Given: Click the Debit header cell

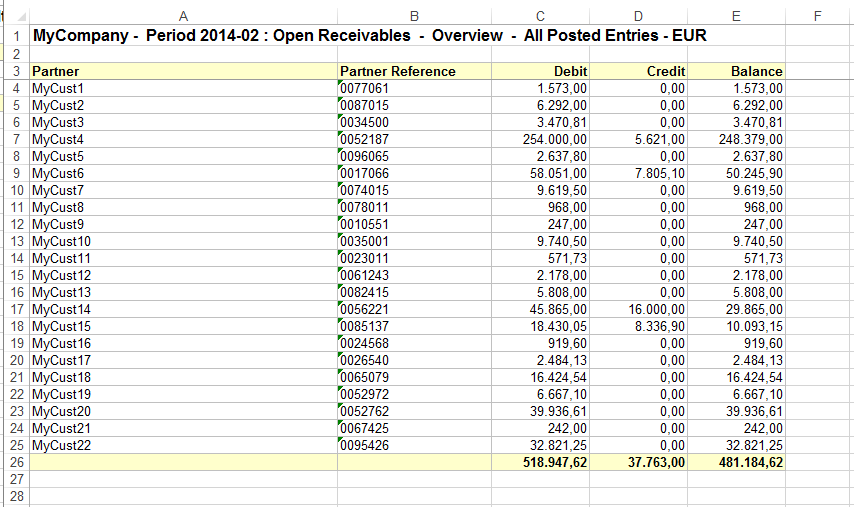Looking at the screenshot, I should 540,71.
